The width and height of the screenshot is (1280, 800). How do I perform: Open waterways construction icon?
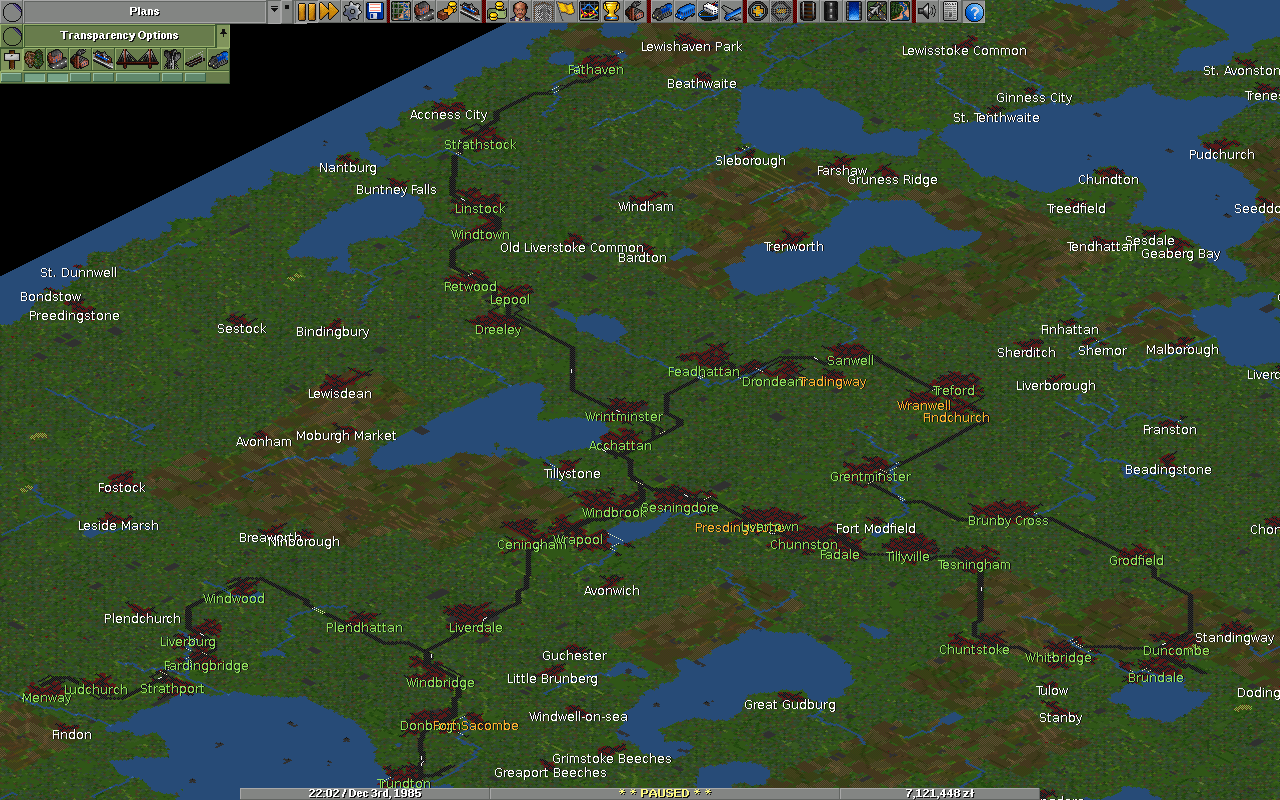pyautogui.click(x=854, y=12)
